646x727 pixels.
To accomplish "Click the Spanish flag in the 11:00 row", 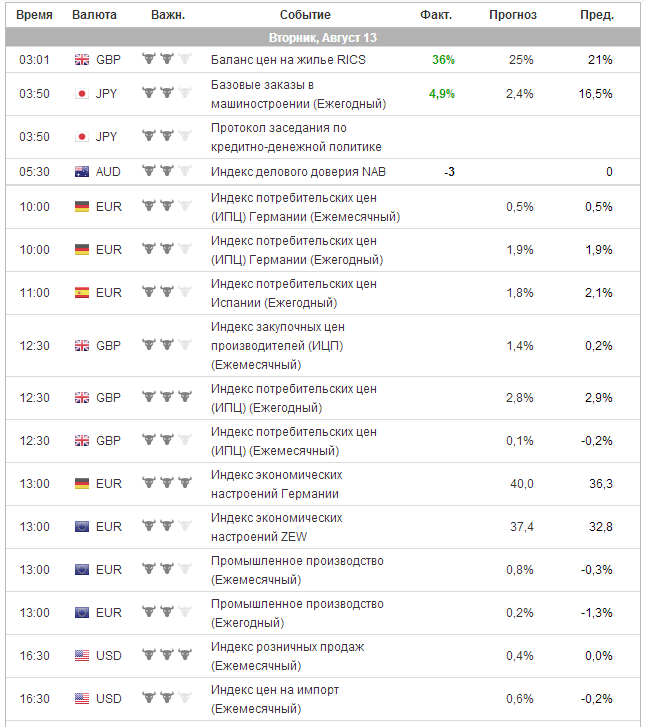I will (x=82, y=293).
